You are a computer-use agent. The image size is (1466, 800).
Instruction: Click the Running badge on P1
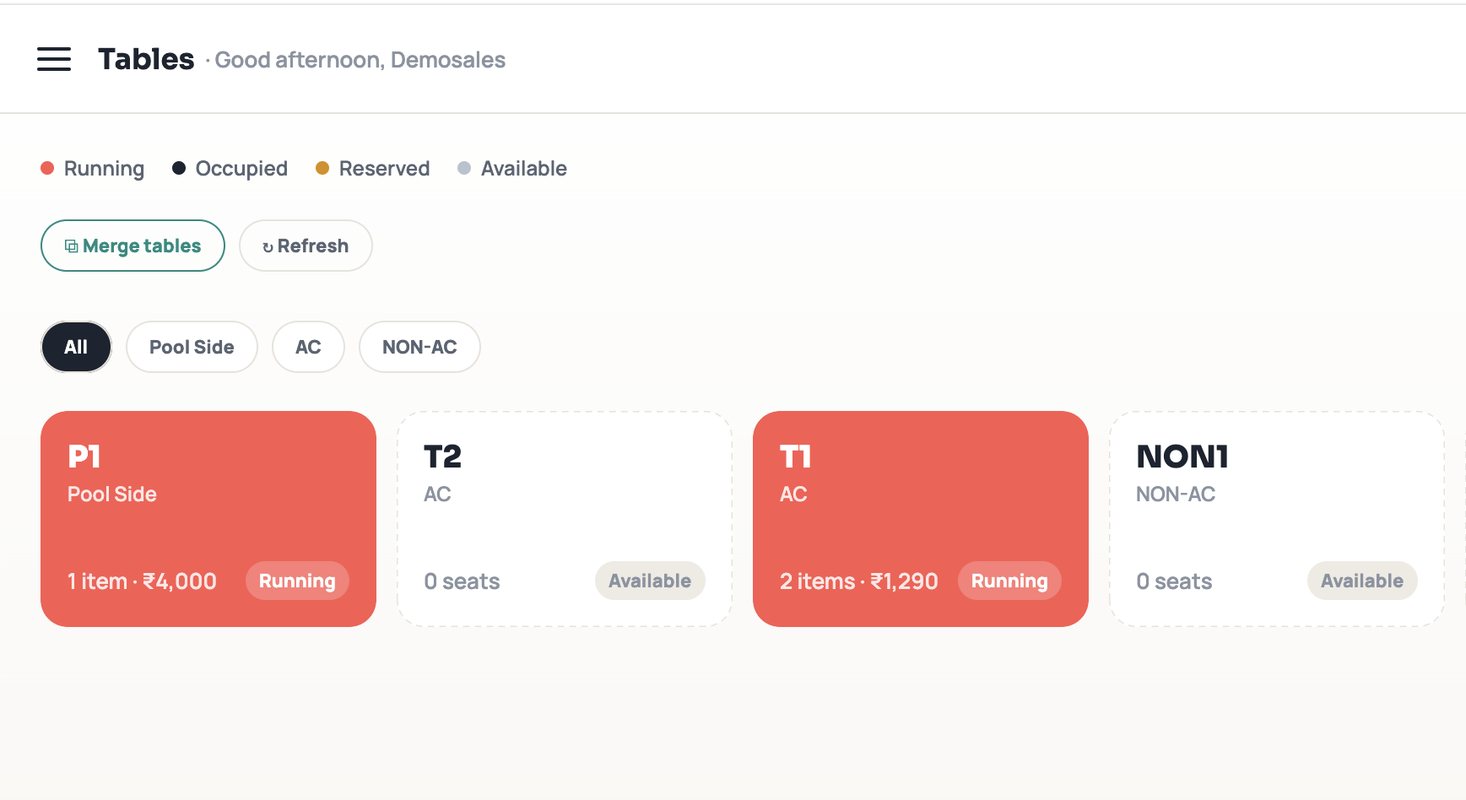(297, 581)
